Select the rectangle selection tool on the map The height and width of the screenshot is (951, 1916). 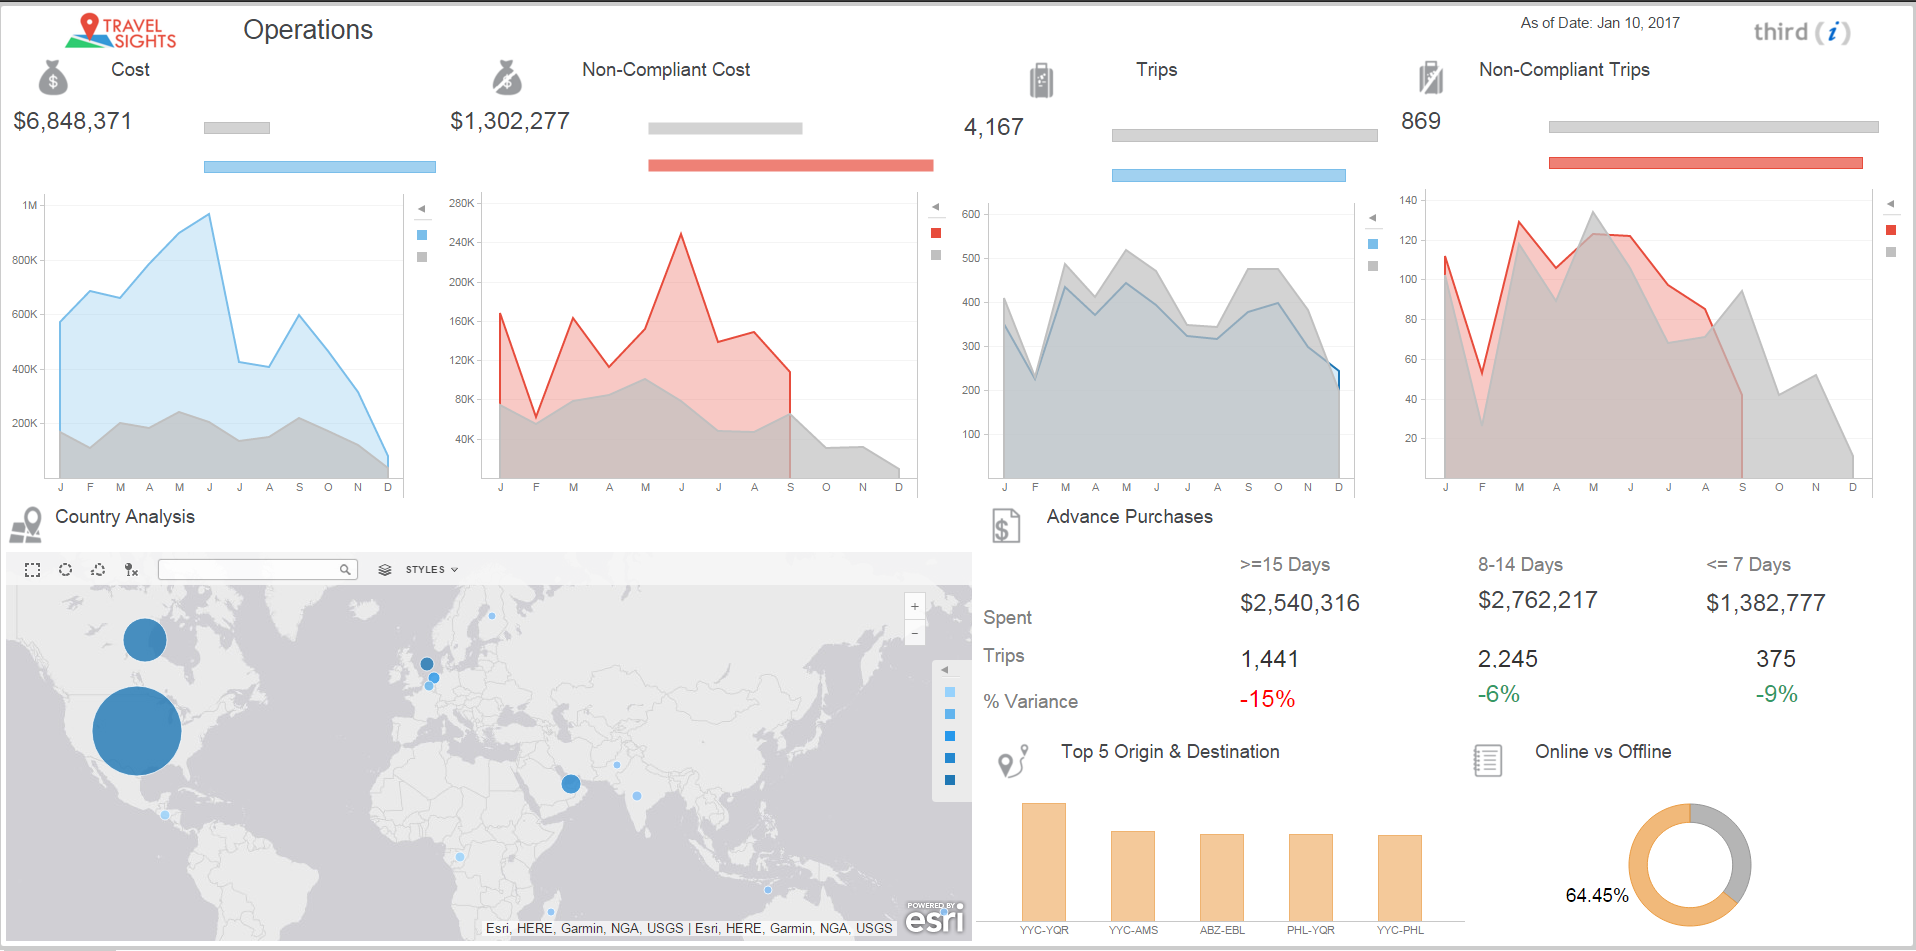pos(32,570)
